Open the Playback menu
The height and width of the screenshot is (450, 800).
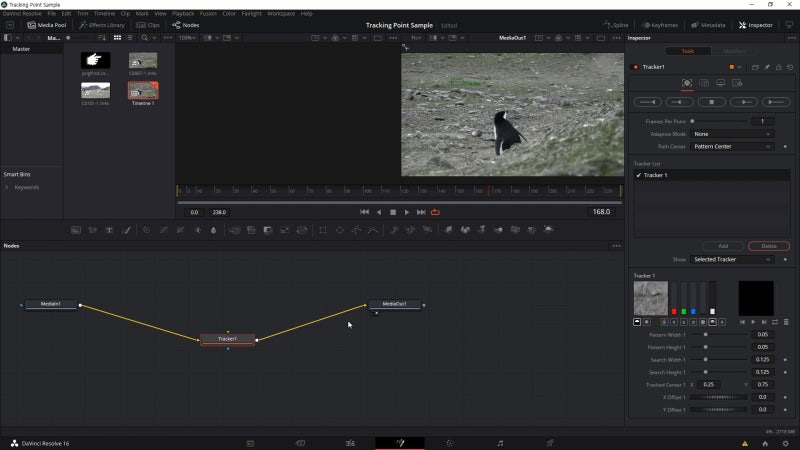point(183,14)
